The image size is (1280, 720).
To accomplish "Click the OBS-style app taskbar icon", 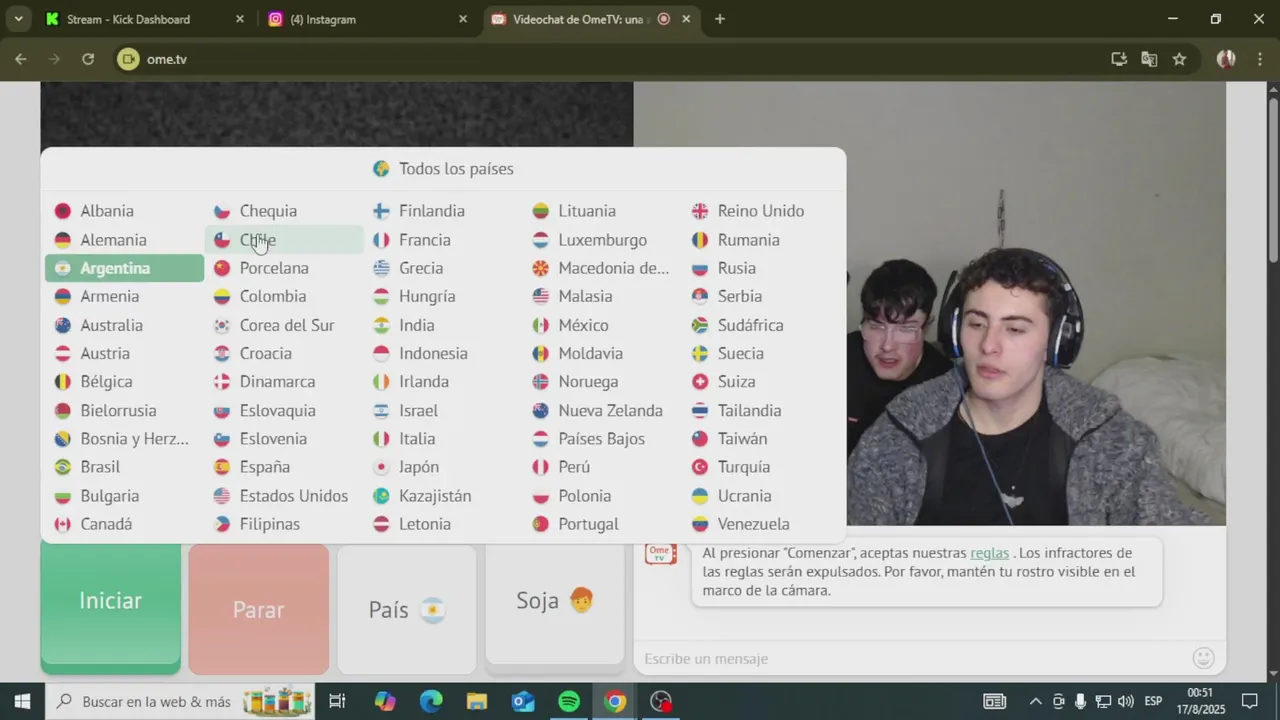I will (661, 701).
